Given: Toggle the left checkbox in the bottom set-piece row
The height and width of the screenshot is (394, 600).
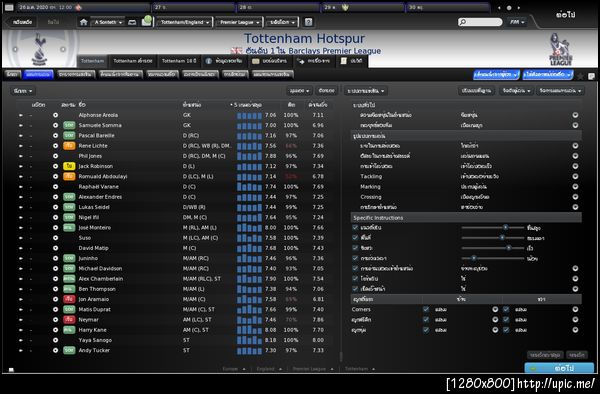Looking at the screenshot, I should click(x=426, y=330).
